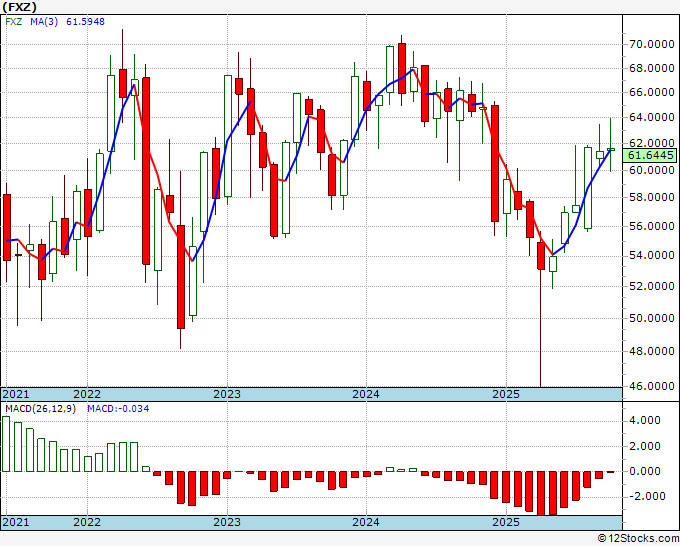Click the (FXZ) chart title
This screenshot has width=680, height=546.
click(19, 7)
